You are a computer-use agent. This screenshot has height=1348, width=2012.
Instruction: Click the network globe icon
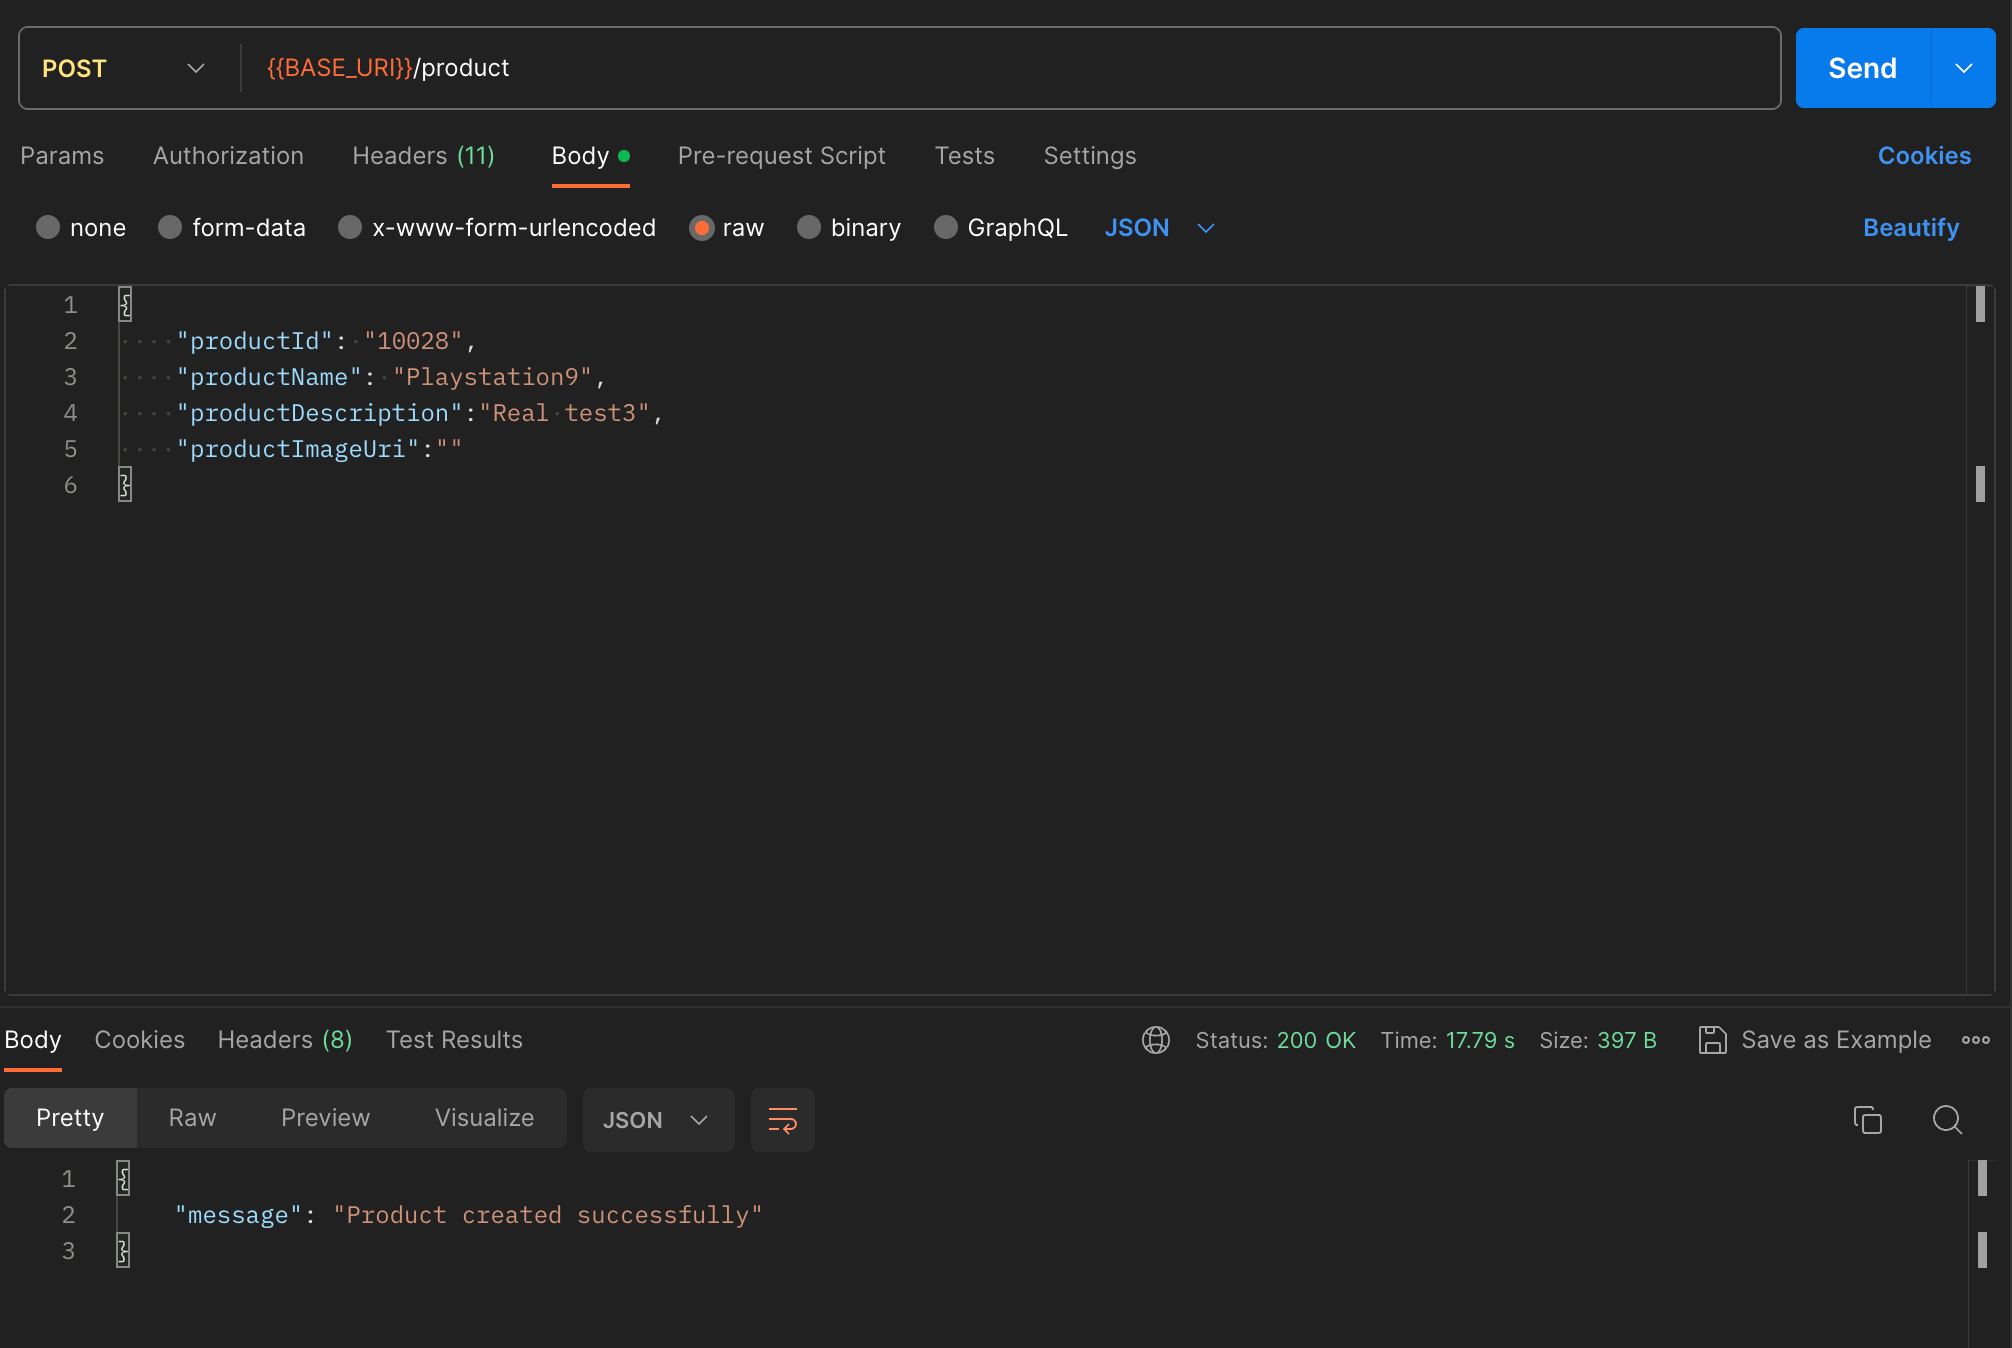coord(1155,1040)
